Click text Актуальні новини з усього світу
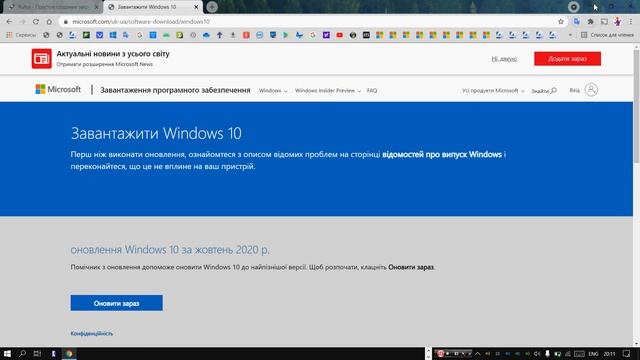Image resolution: width=640 pixels, height=360 pixels. coord(113,54)
